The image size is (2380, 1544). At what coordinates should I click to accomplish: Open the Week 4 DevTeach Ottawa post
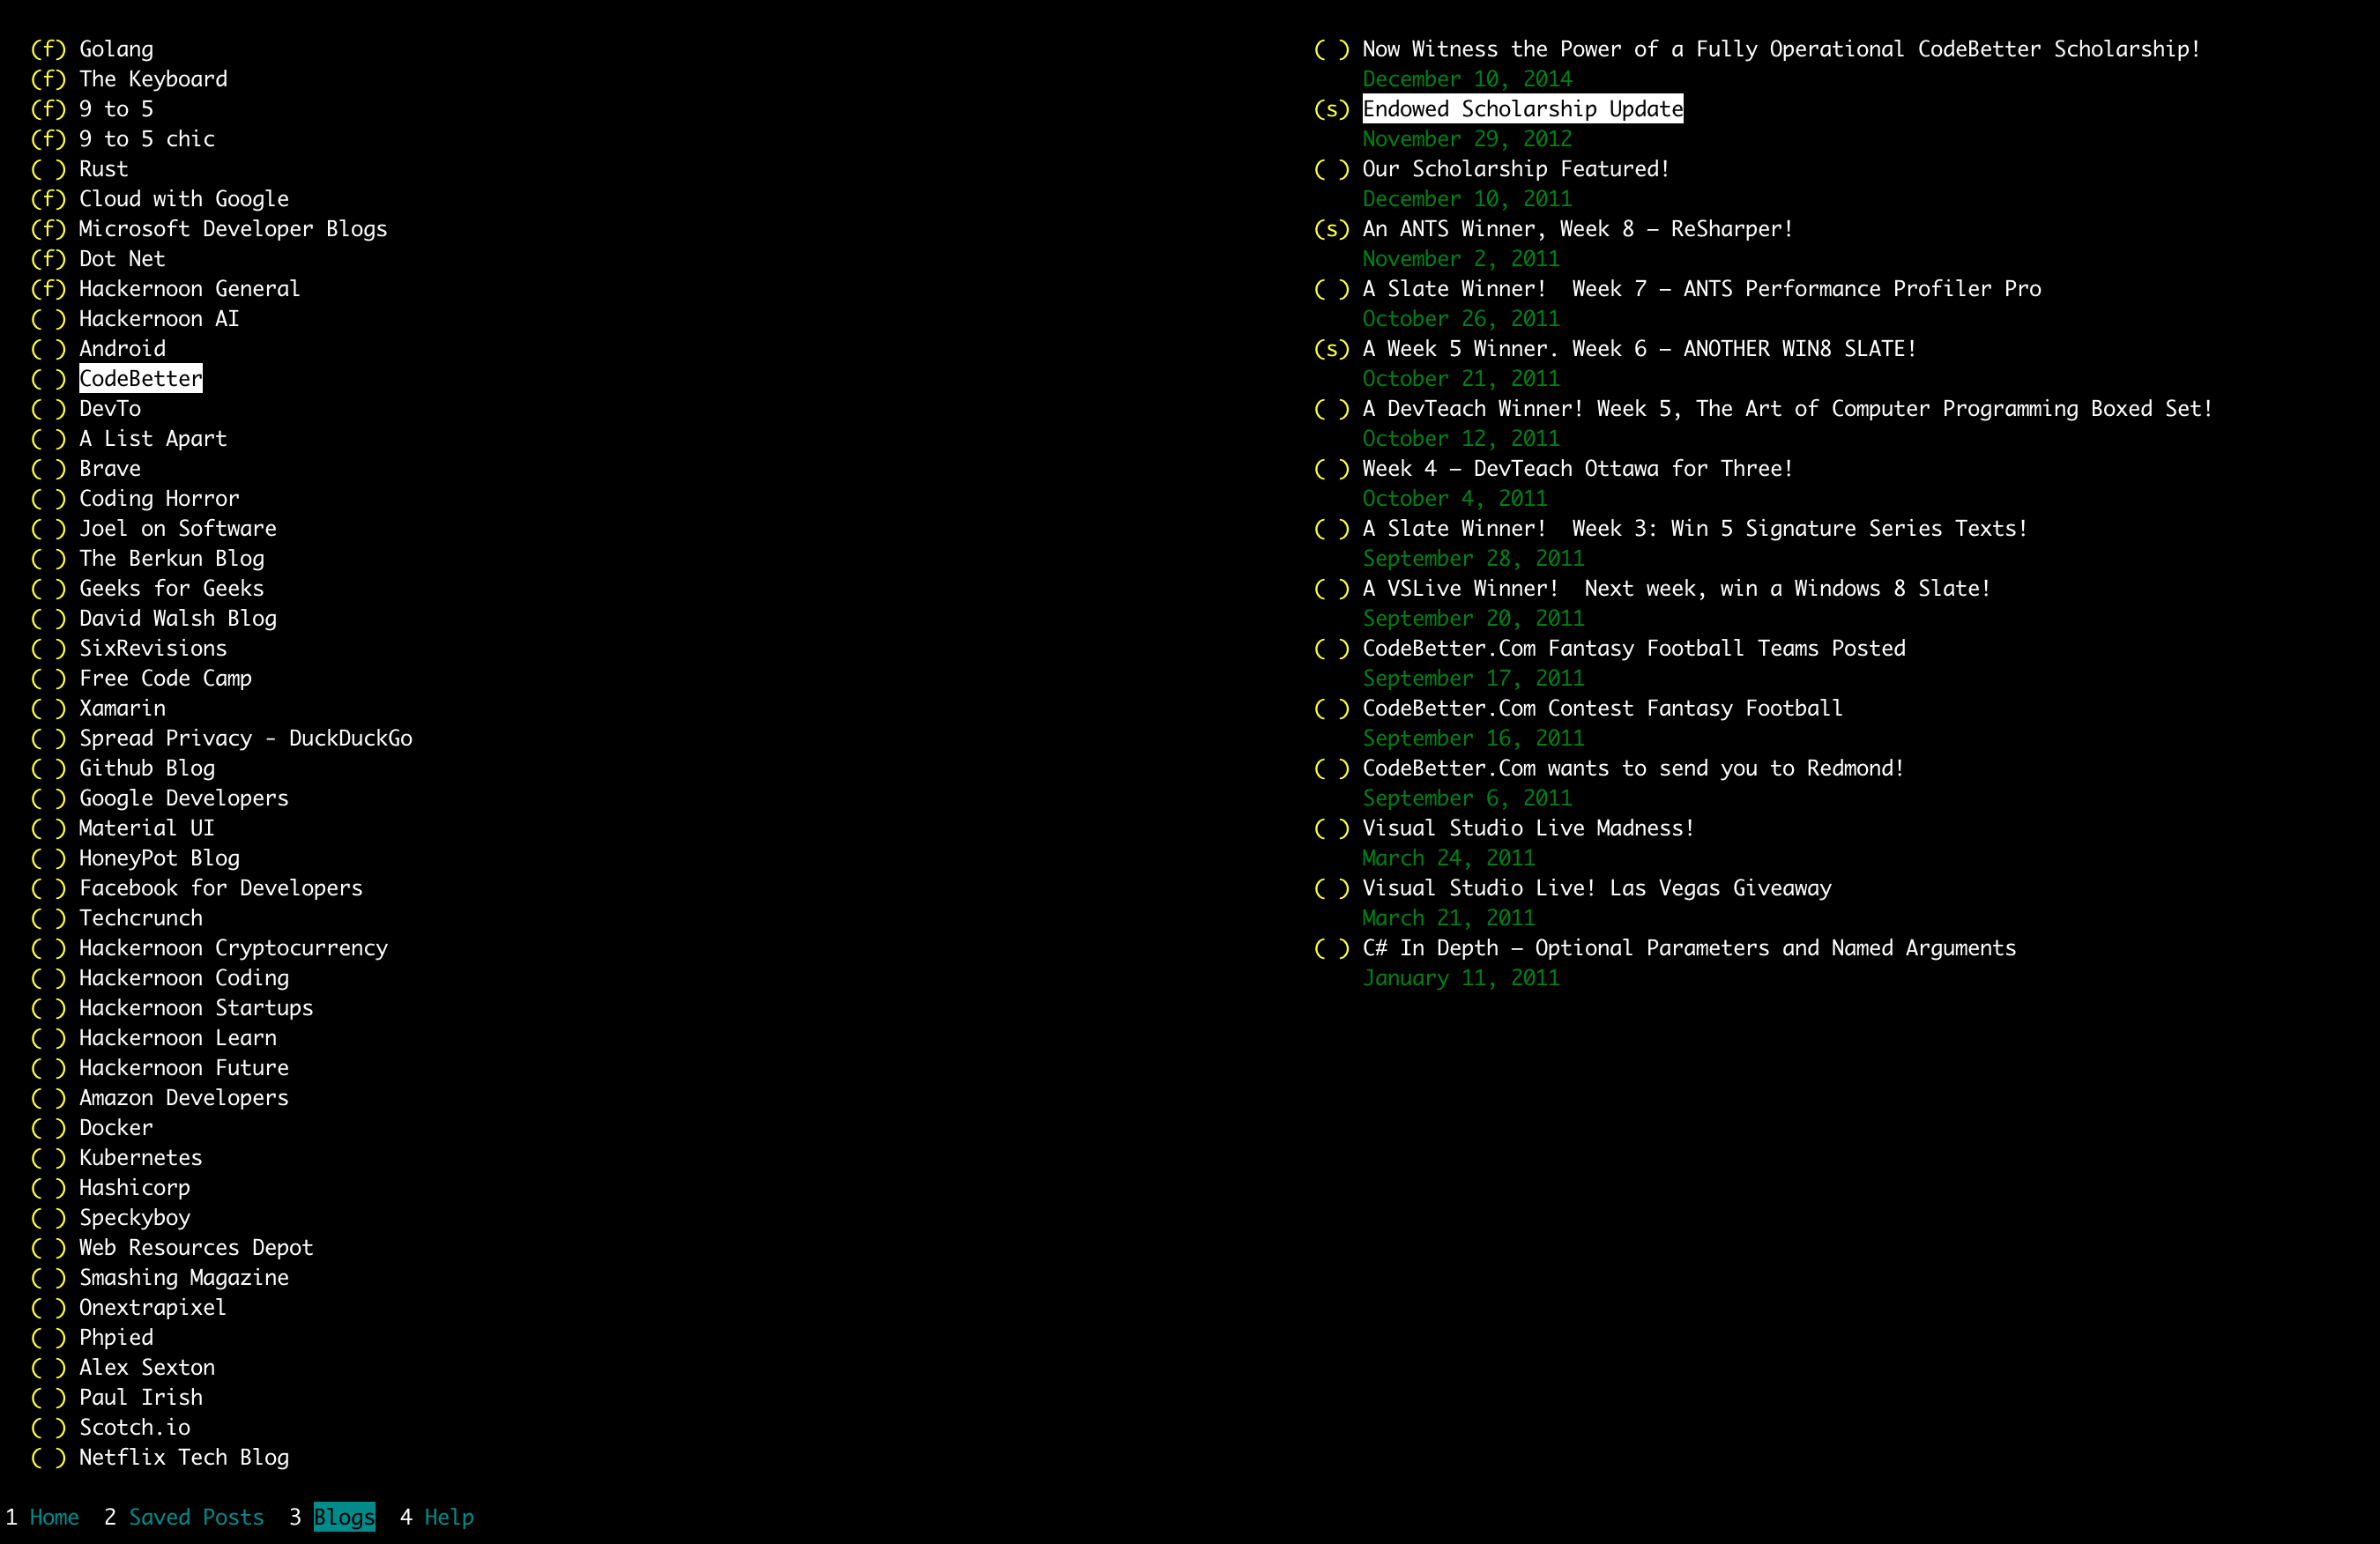(x=1577, y=468)
